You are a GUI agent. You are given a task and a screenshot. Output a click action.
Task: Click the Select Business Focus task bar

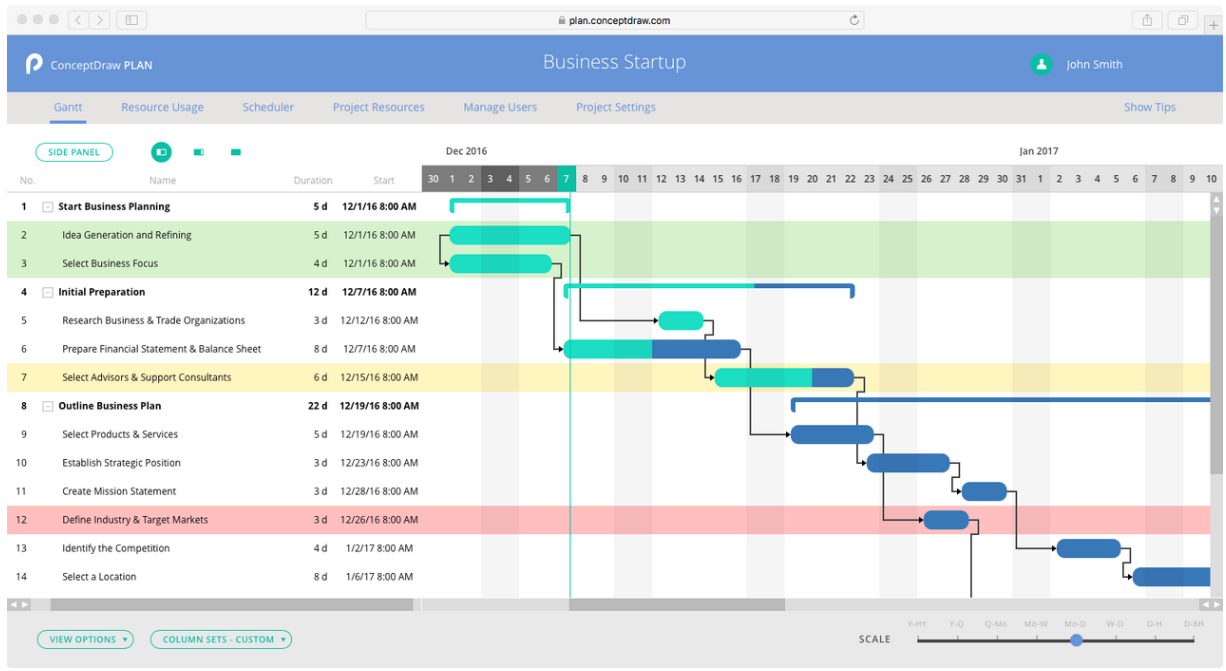(501, 264)
